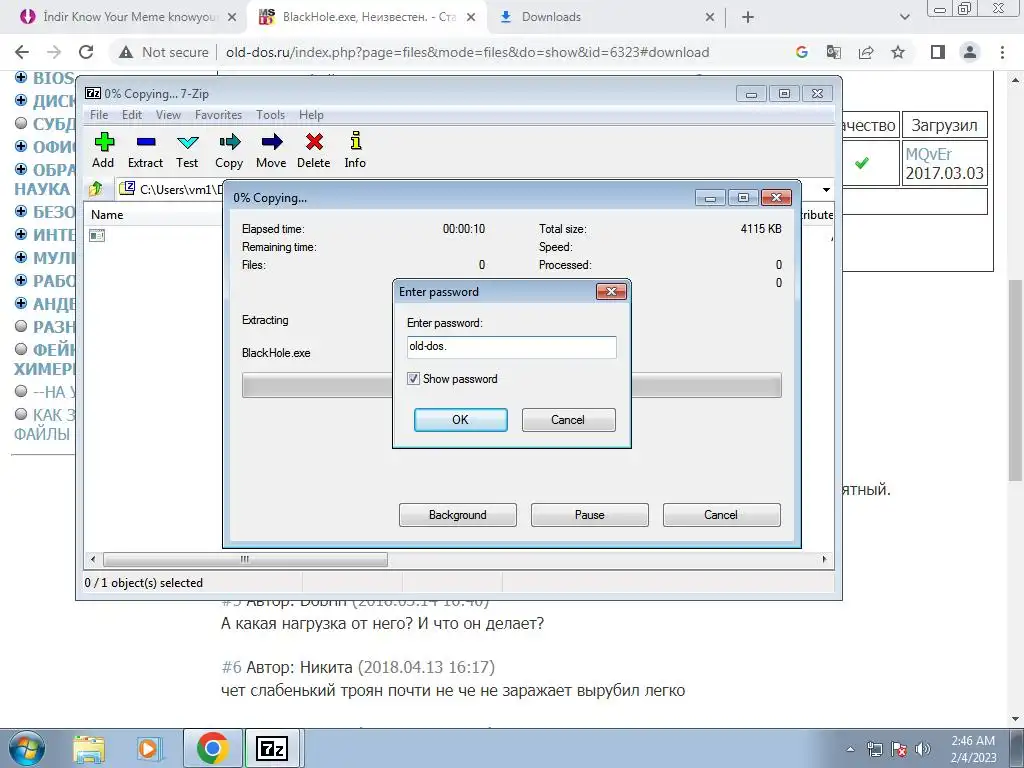This screenshot has height=768, width=1024.
Task: Click Chrome back arrow
Action: coord(22,52)
